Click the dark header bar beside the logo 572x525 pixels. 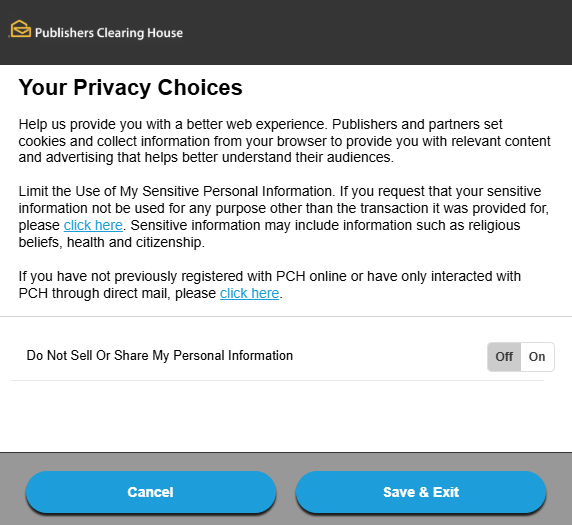(376, 32)
